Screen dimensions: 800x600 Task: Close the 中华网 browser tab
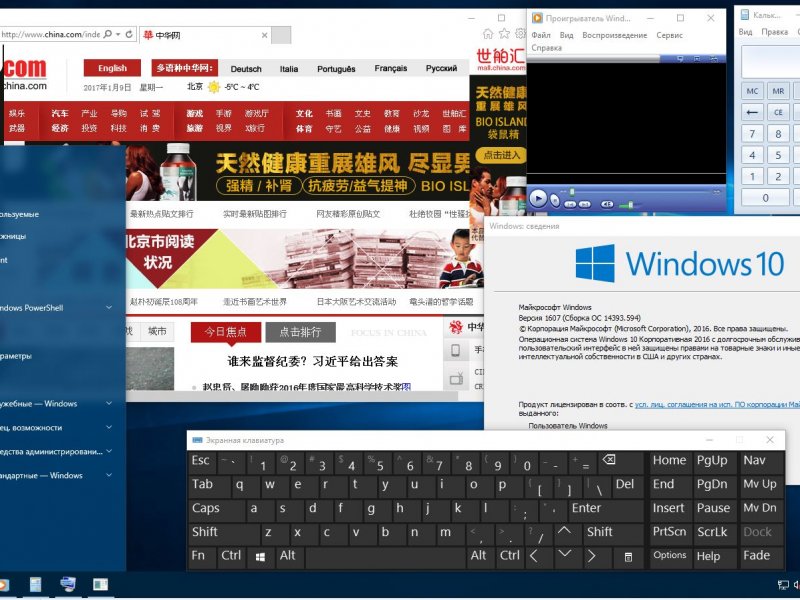tap(264, 35)
